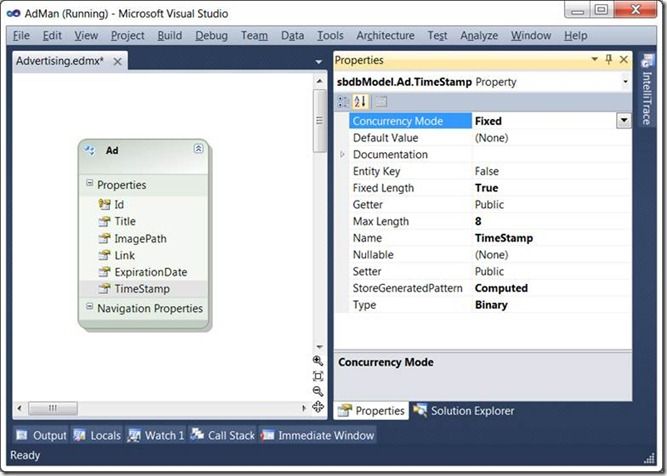The height and width of the screenshot is (476, 667).
Task: Collapse the Ad entity shape
Action: tap(198, 148)
